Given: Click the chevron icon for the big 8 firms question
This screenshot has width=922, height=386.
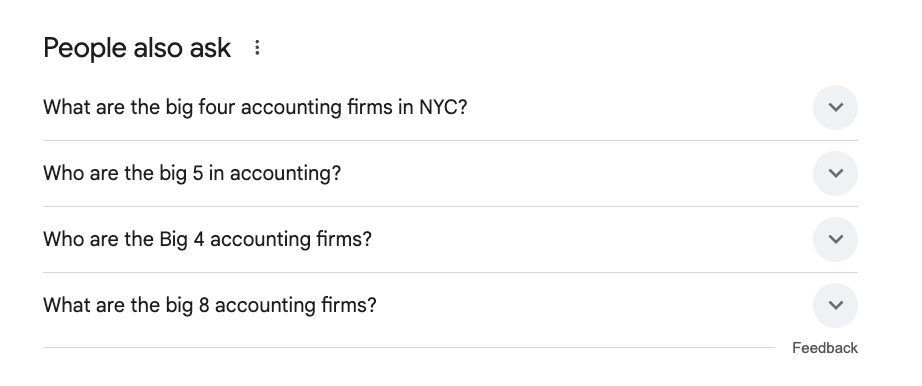Looking at the screenshot, I should click(835, 305).
